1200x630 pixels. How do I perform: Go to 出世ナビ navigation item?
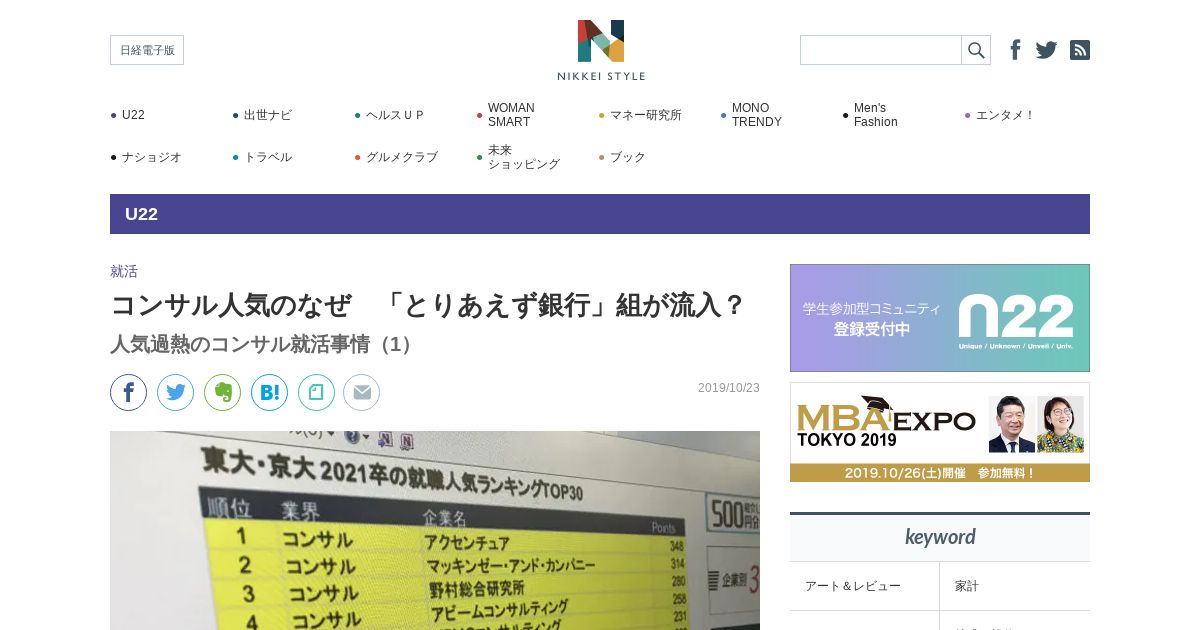coord(267,115)
